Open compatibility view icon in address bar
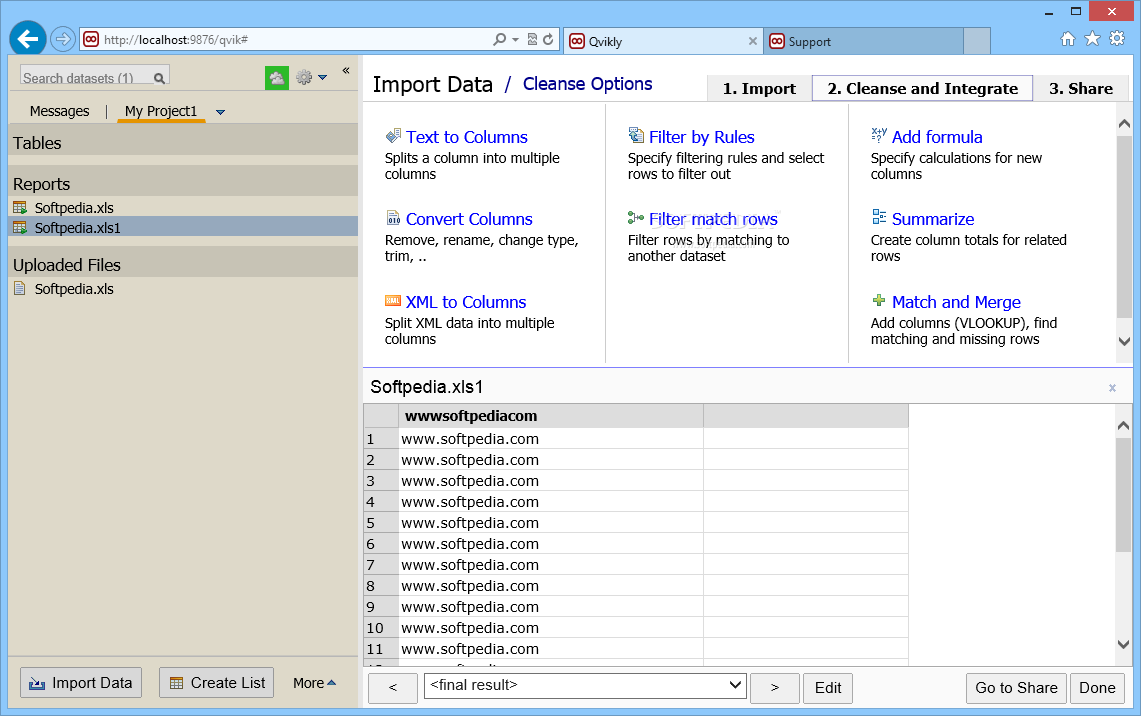Viewport: 1141px width, 716px height. [x=532, y=39]
